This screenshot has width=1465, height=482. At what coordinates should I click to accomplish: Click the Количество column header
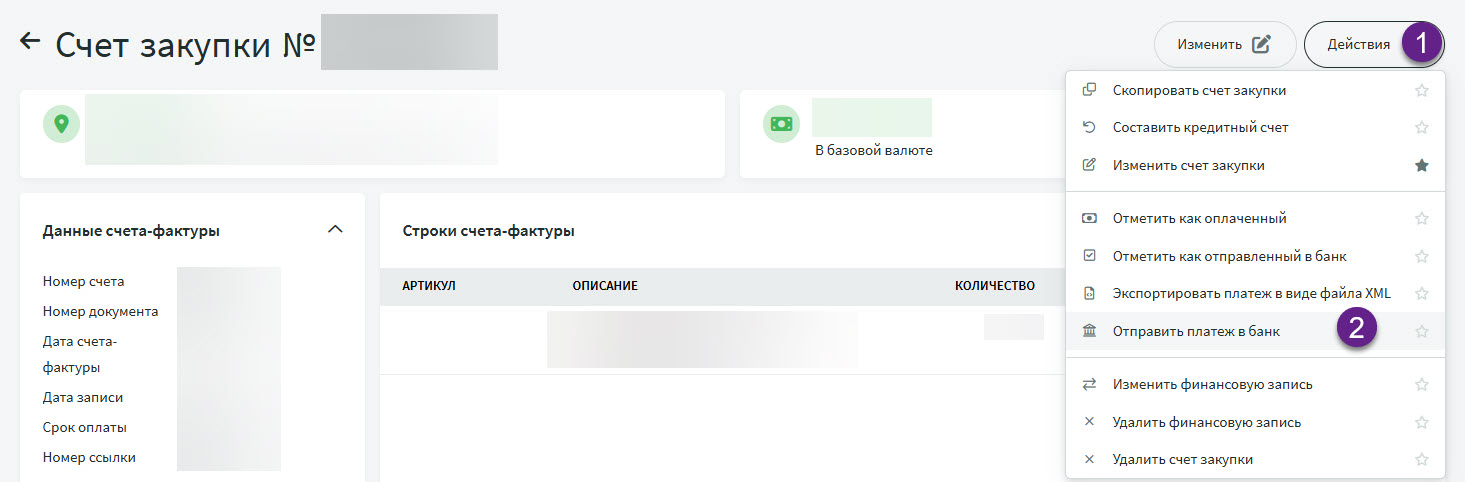(994, 286)
